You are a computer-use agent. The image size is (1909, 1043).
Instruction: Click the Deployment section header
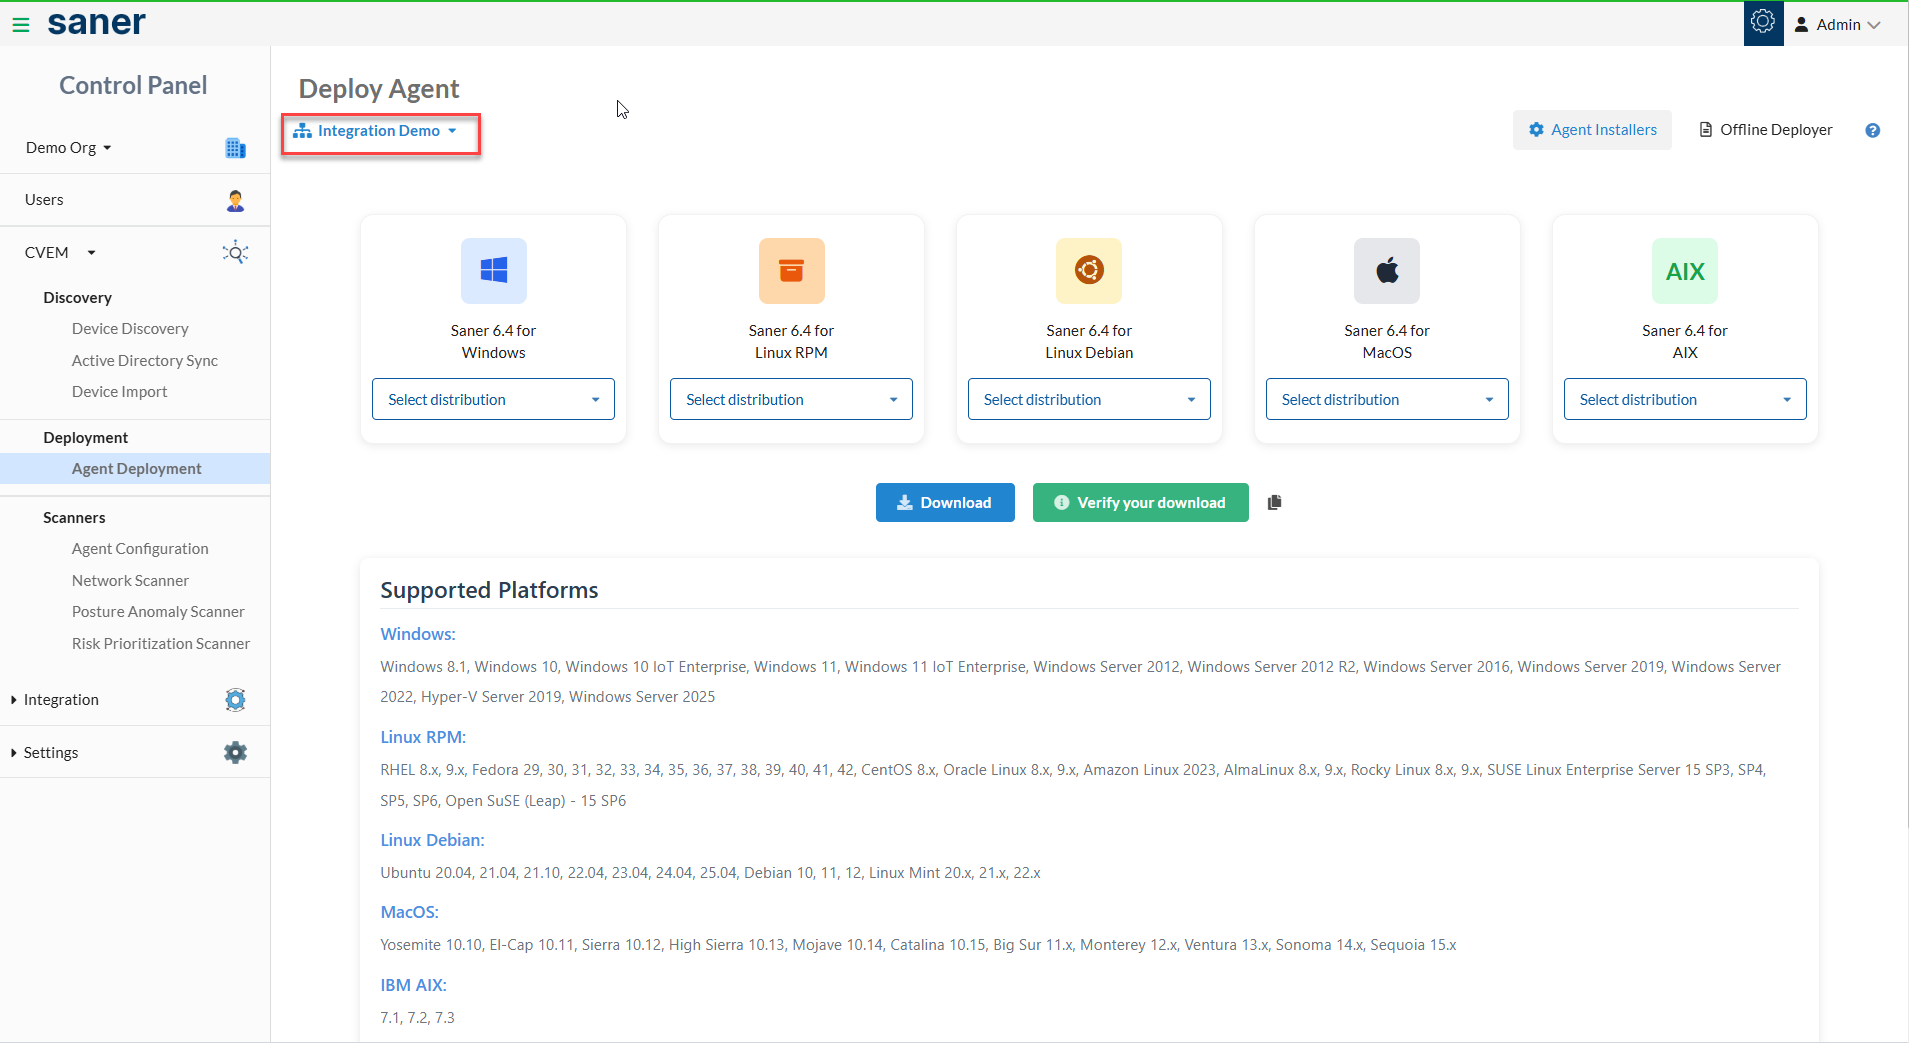85,438
